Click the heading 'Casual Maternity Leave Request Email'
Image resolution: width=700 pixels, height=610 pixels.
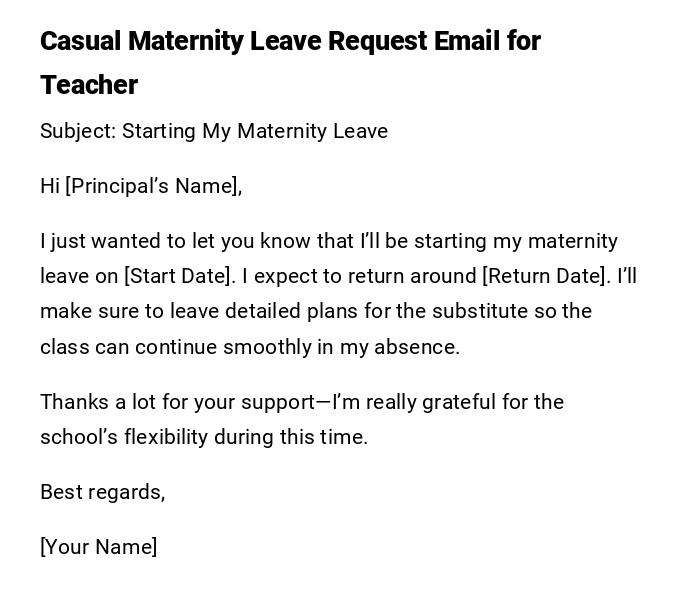(x=290, y=41)
